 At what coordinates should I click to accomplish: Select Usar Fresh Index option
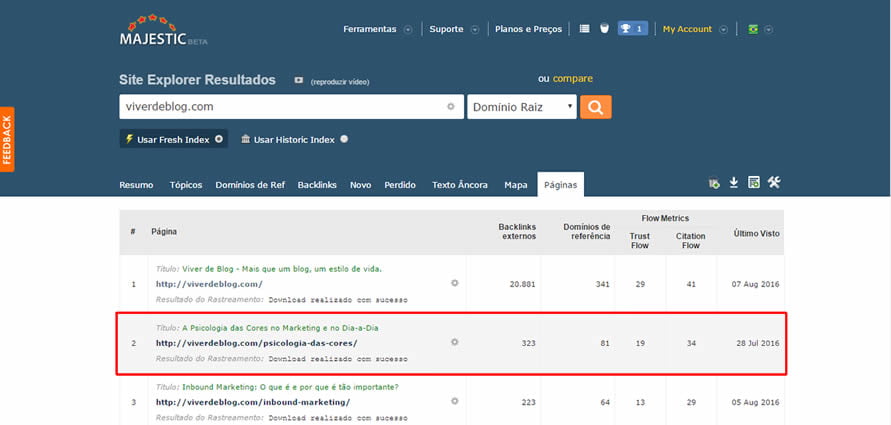[174, 139]
